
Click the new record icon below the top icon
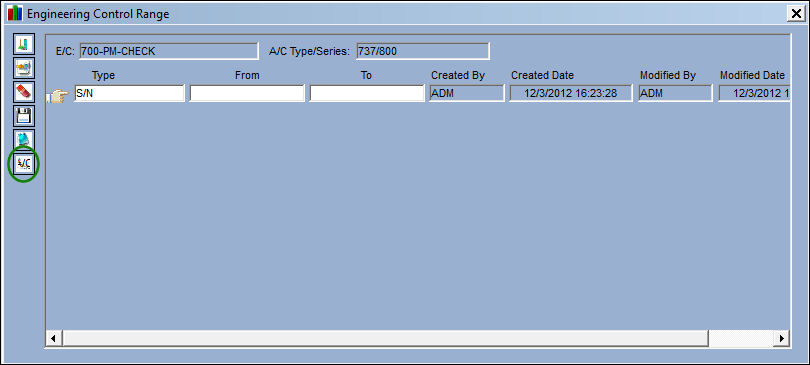click(24, 68)
